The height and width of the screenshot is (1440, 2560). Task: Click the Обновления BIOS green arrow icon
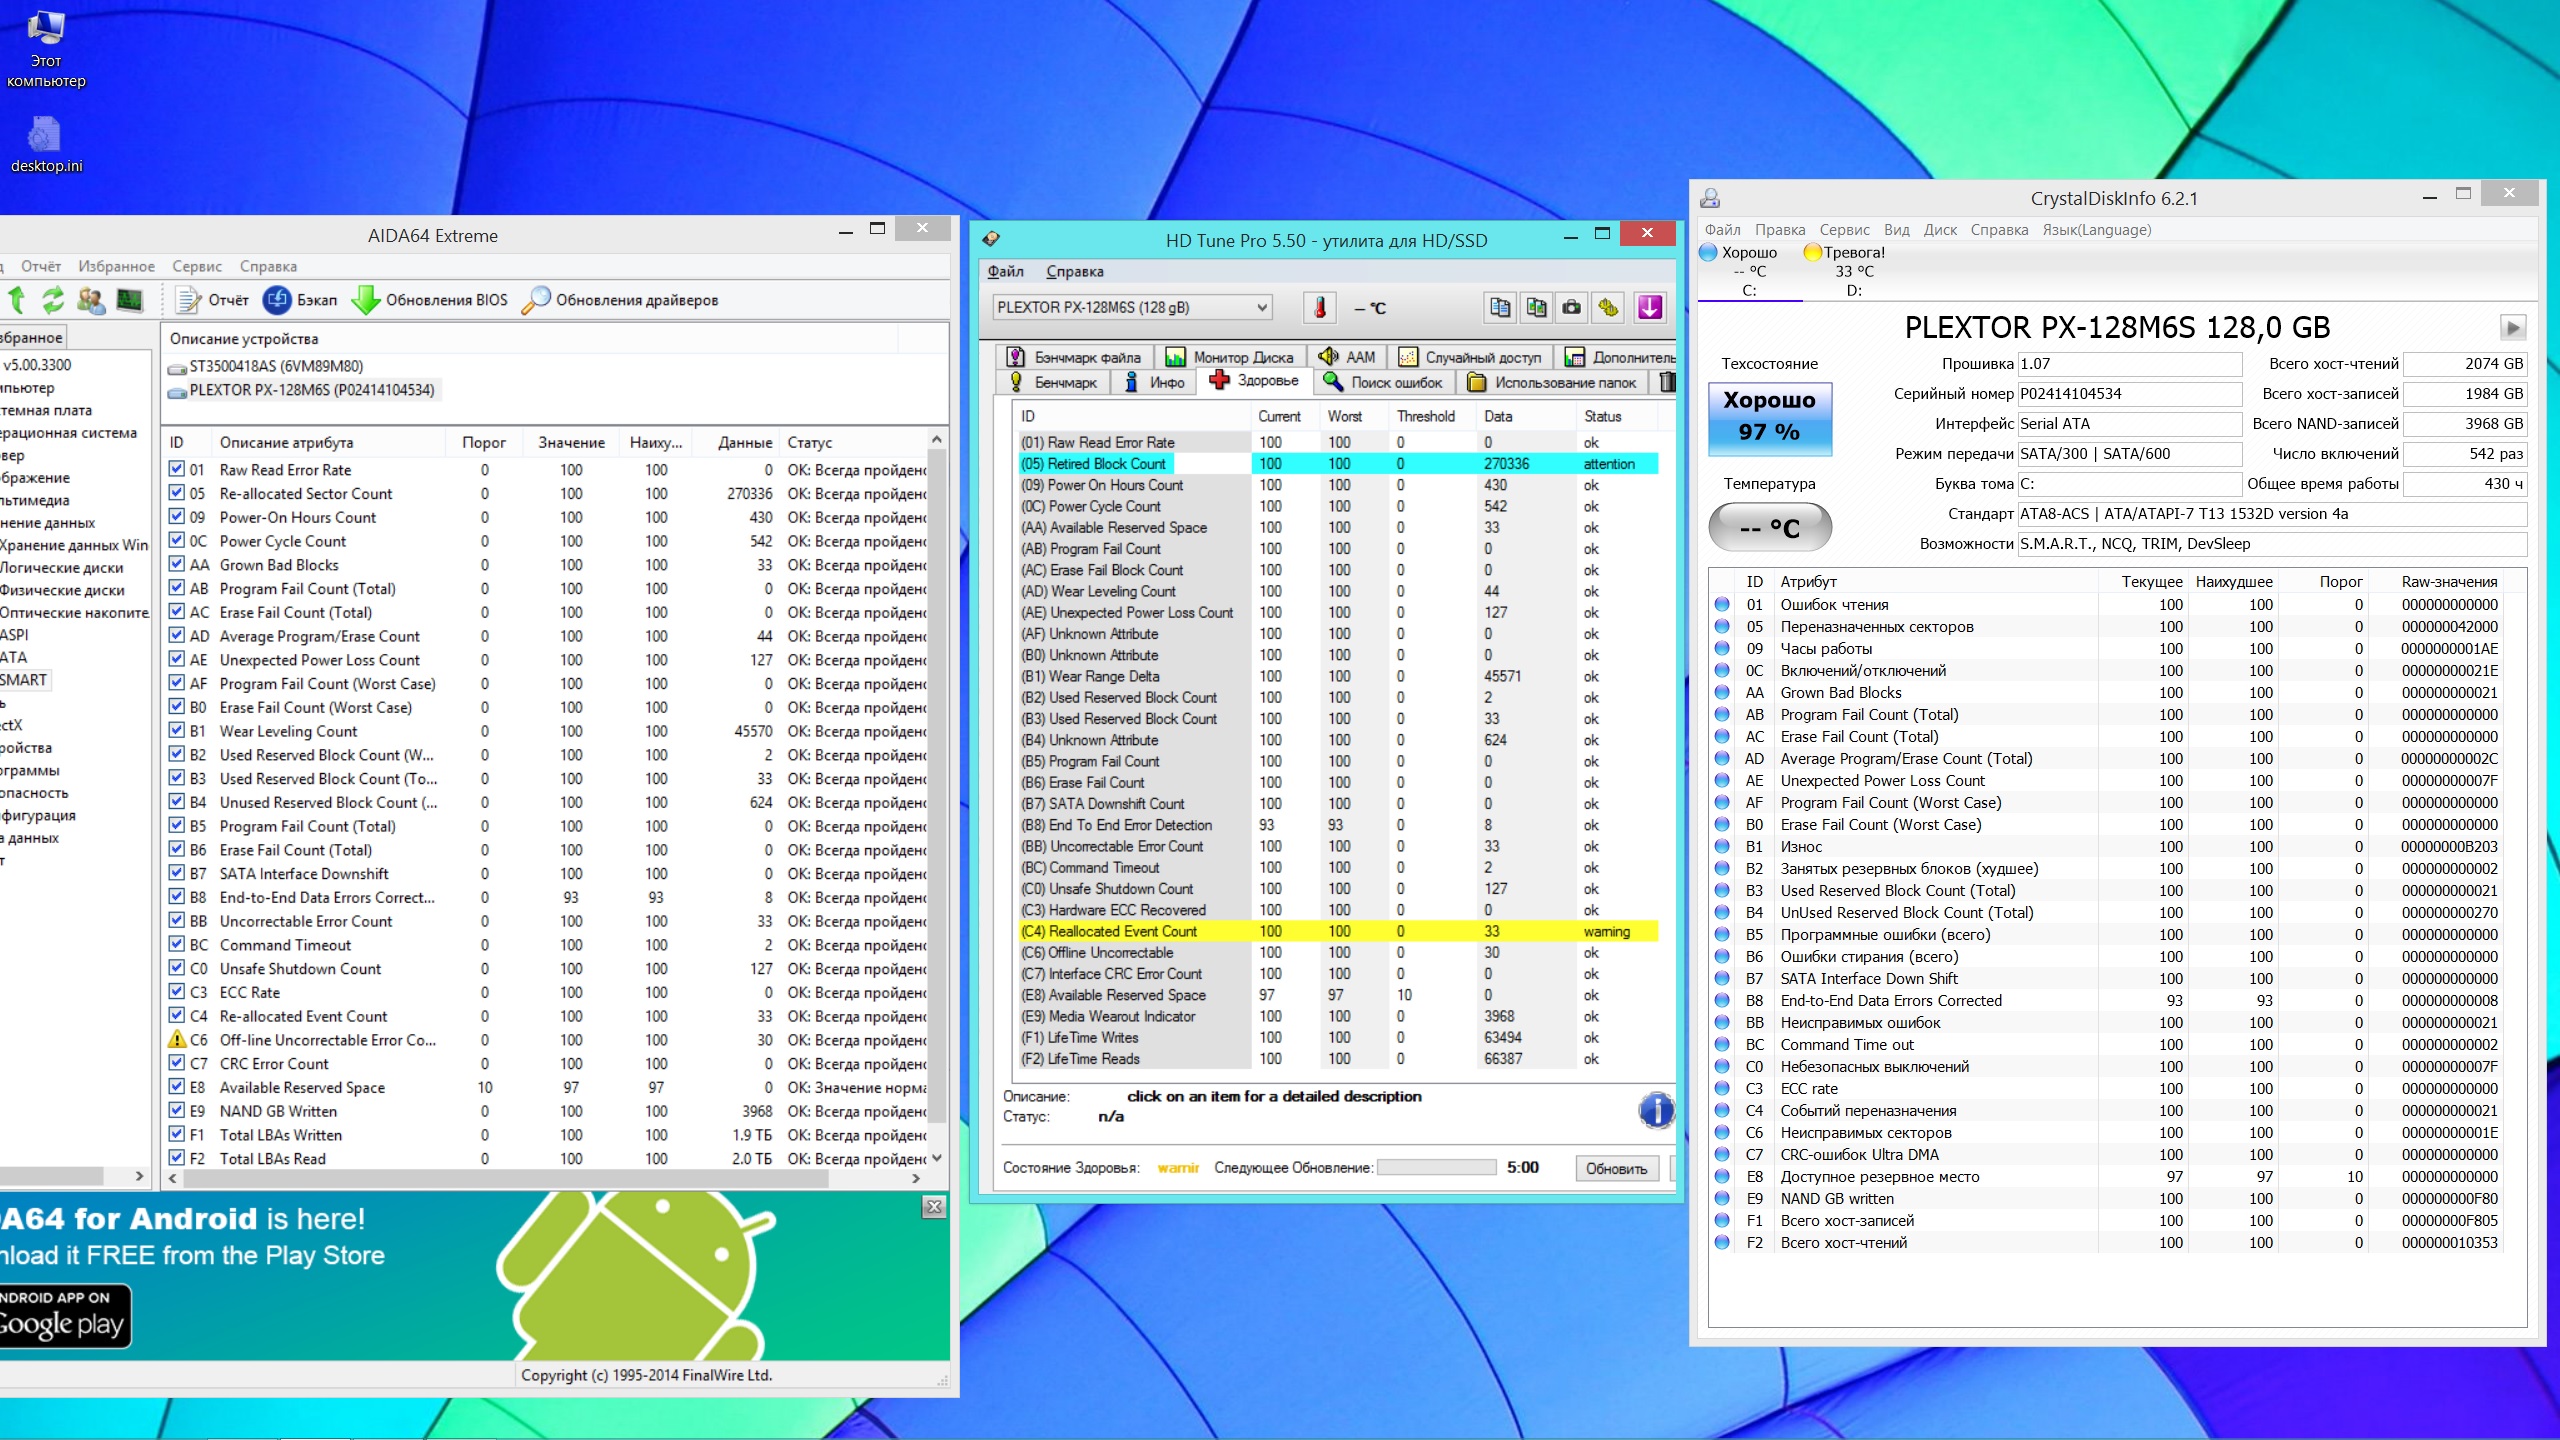pyautogui.click(x=366, y=300)
